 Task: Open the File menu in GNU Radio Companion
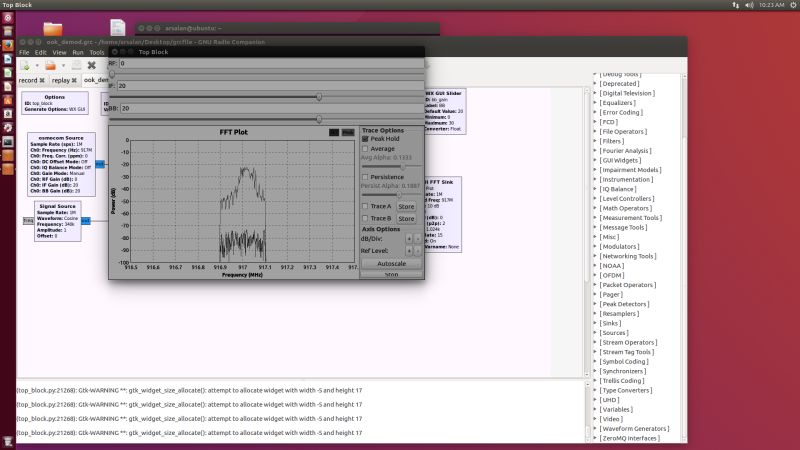(24, 52)
